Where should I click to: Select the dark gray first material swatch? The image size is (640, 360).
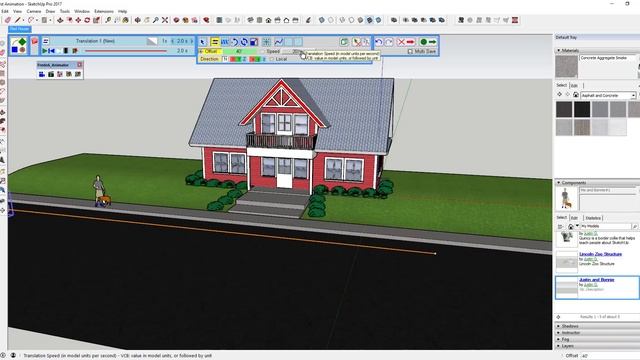pyautogui.click(x=564, y=109)
